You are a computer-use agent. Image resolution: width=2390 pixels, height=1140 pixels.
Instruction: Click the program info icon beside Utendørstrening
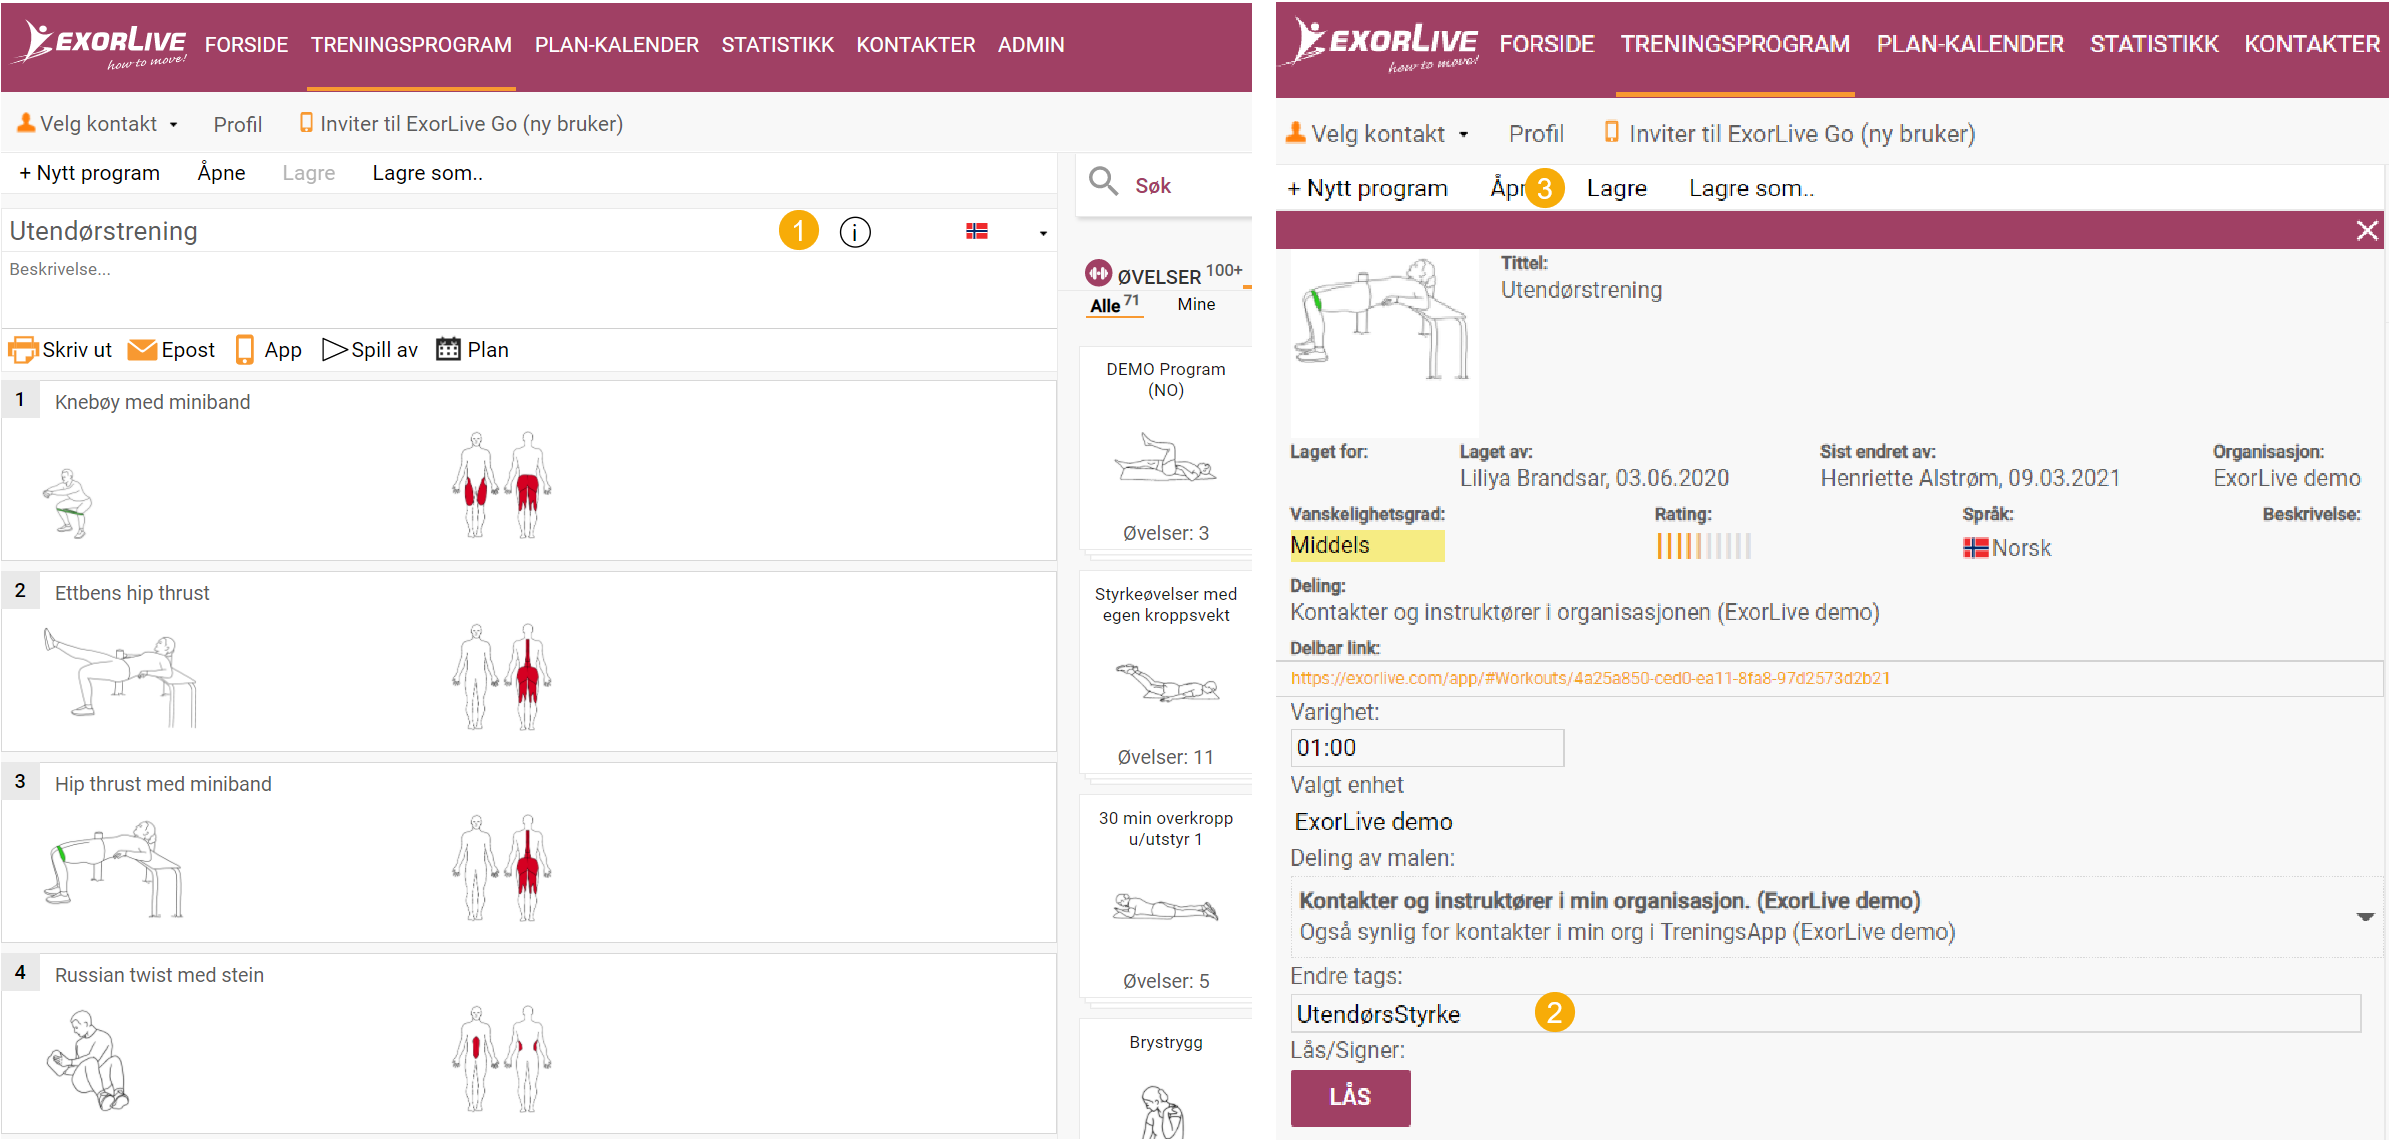pos(855,232)
